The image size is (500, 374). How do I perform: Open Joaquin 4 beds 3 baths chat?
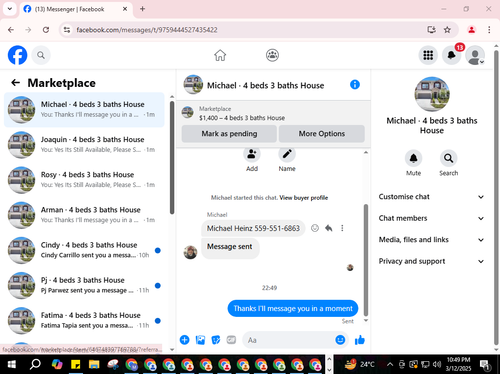click(x=84, y=145)
